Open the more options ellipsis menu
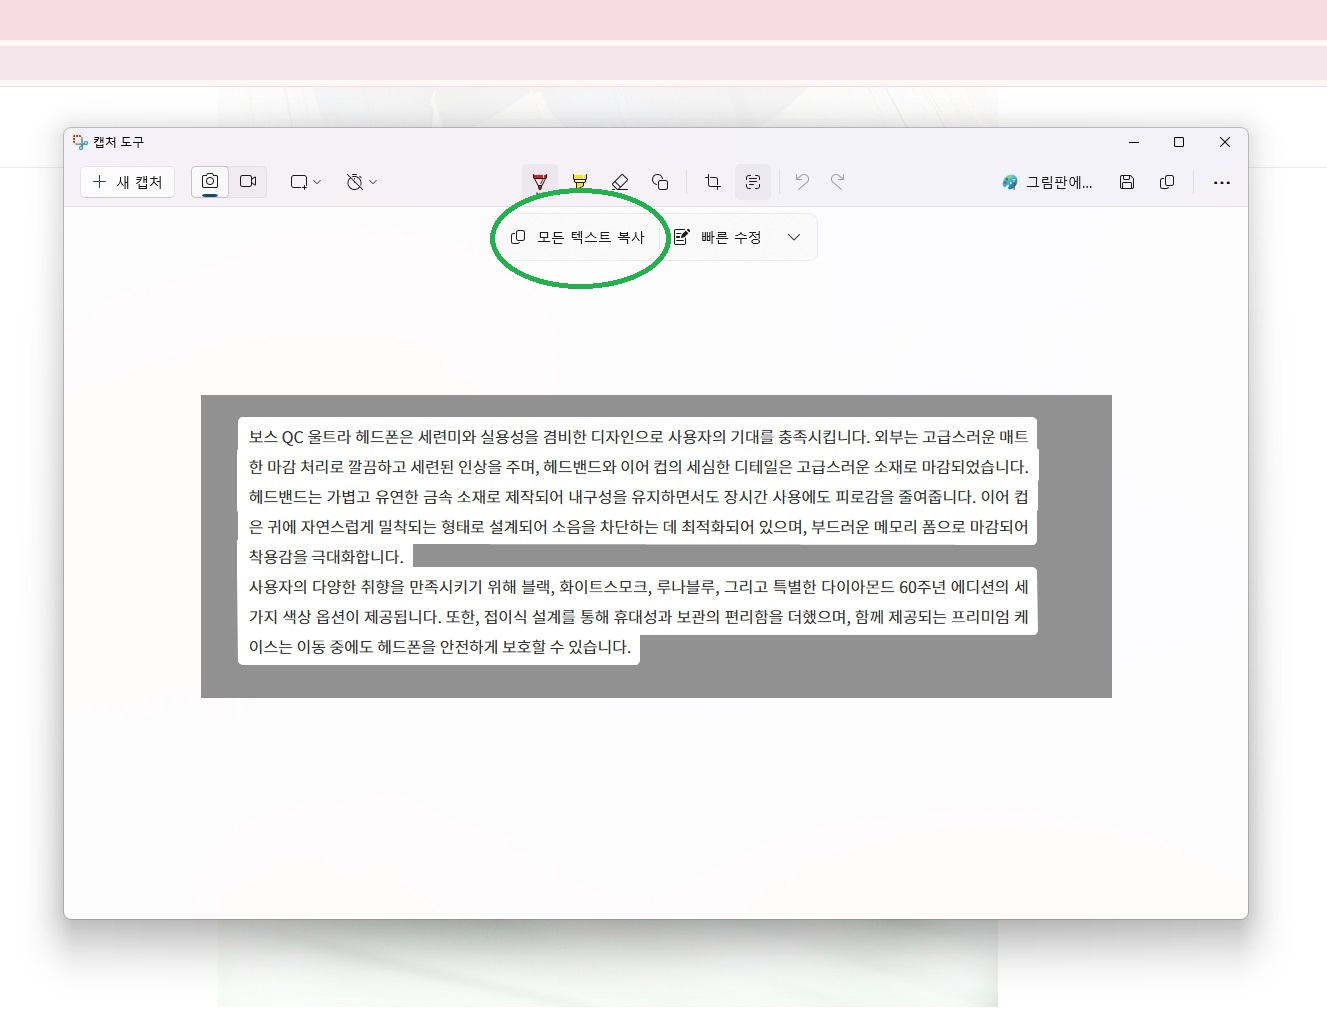Image resolution: width=1327 pixels, height=1009 pixels. (x=1221, y=182)
